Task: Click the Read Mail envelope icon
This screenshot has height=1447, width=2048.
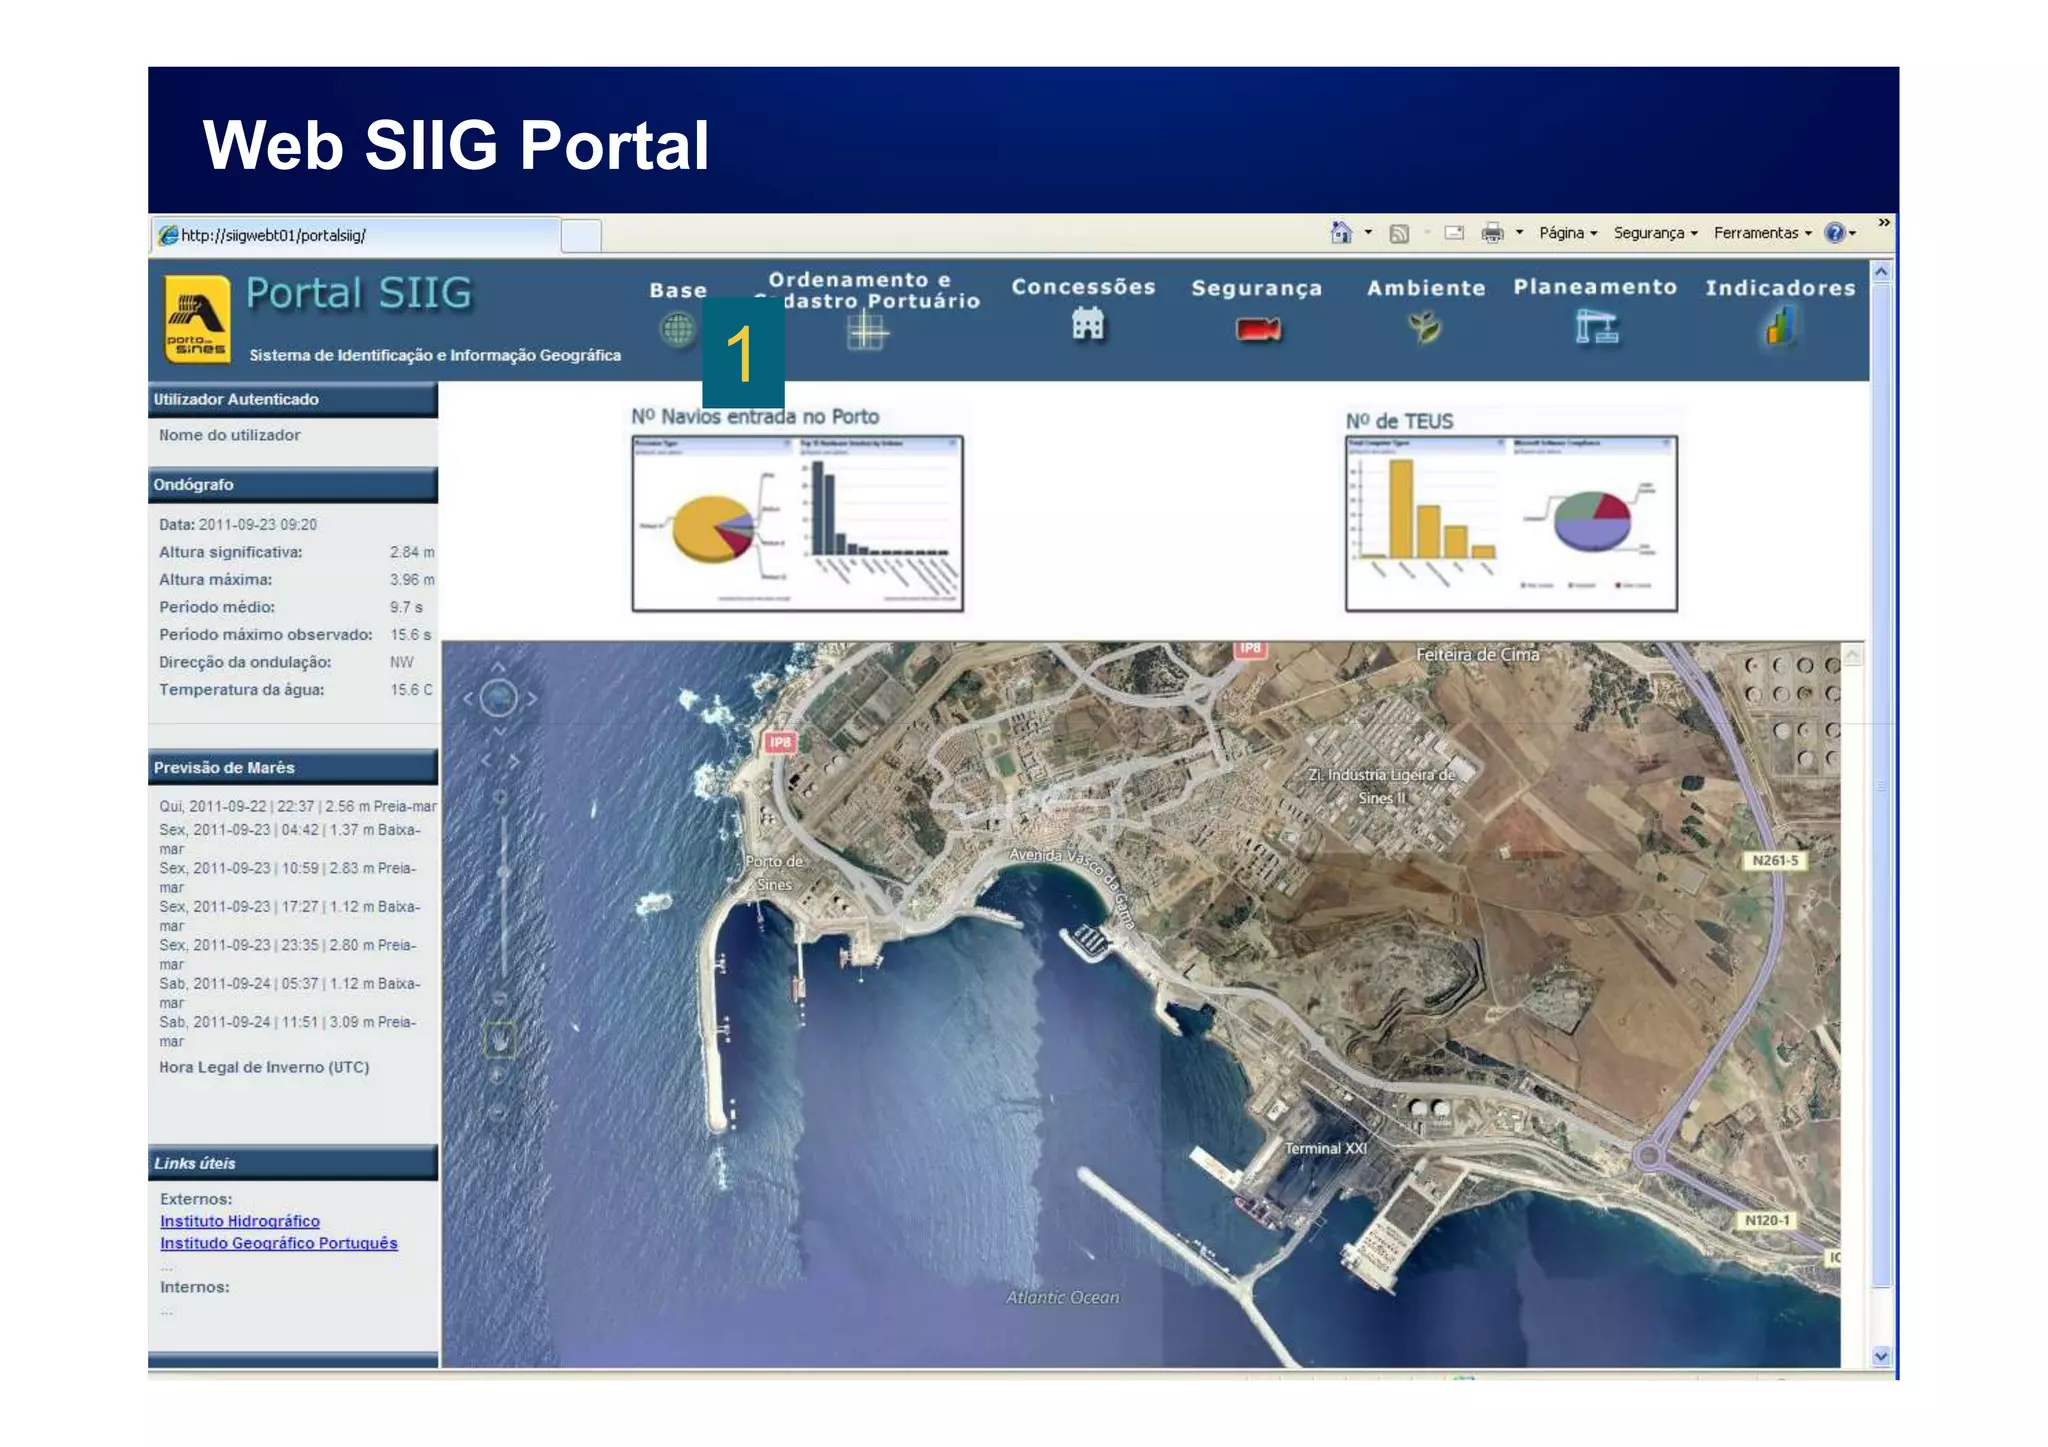Action: tap(1454, 233)
